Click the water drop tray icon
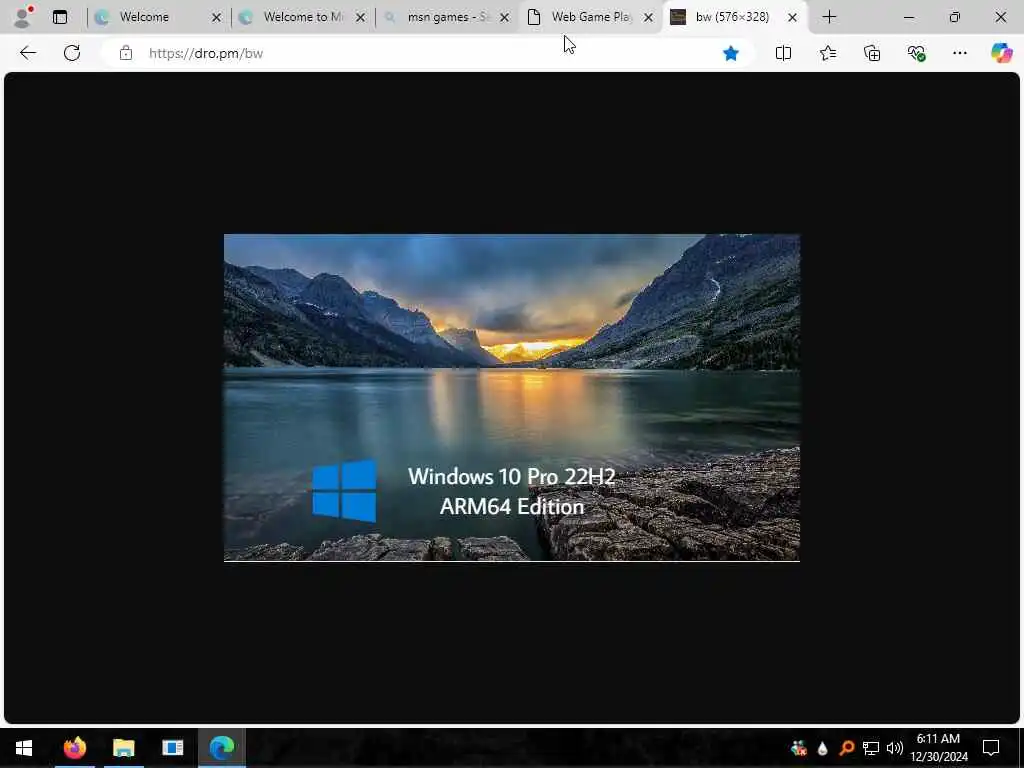This screenshot has width=1024, height=768. click(x=822, y=748)
